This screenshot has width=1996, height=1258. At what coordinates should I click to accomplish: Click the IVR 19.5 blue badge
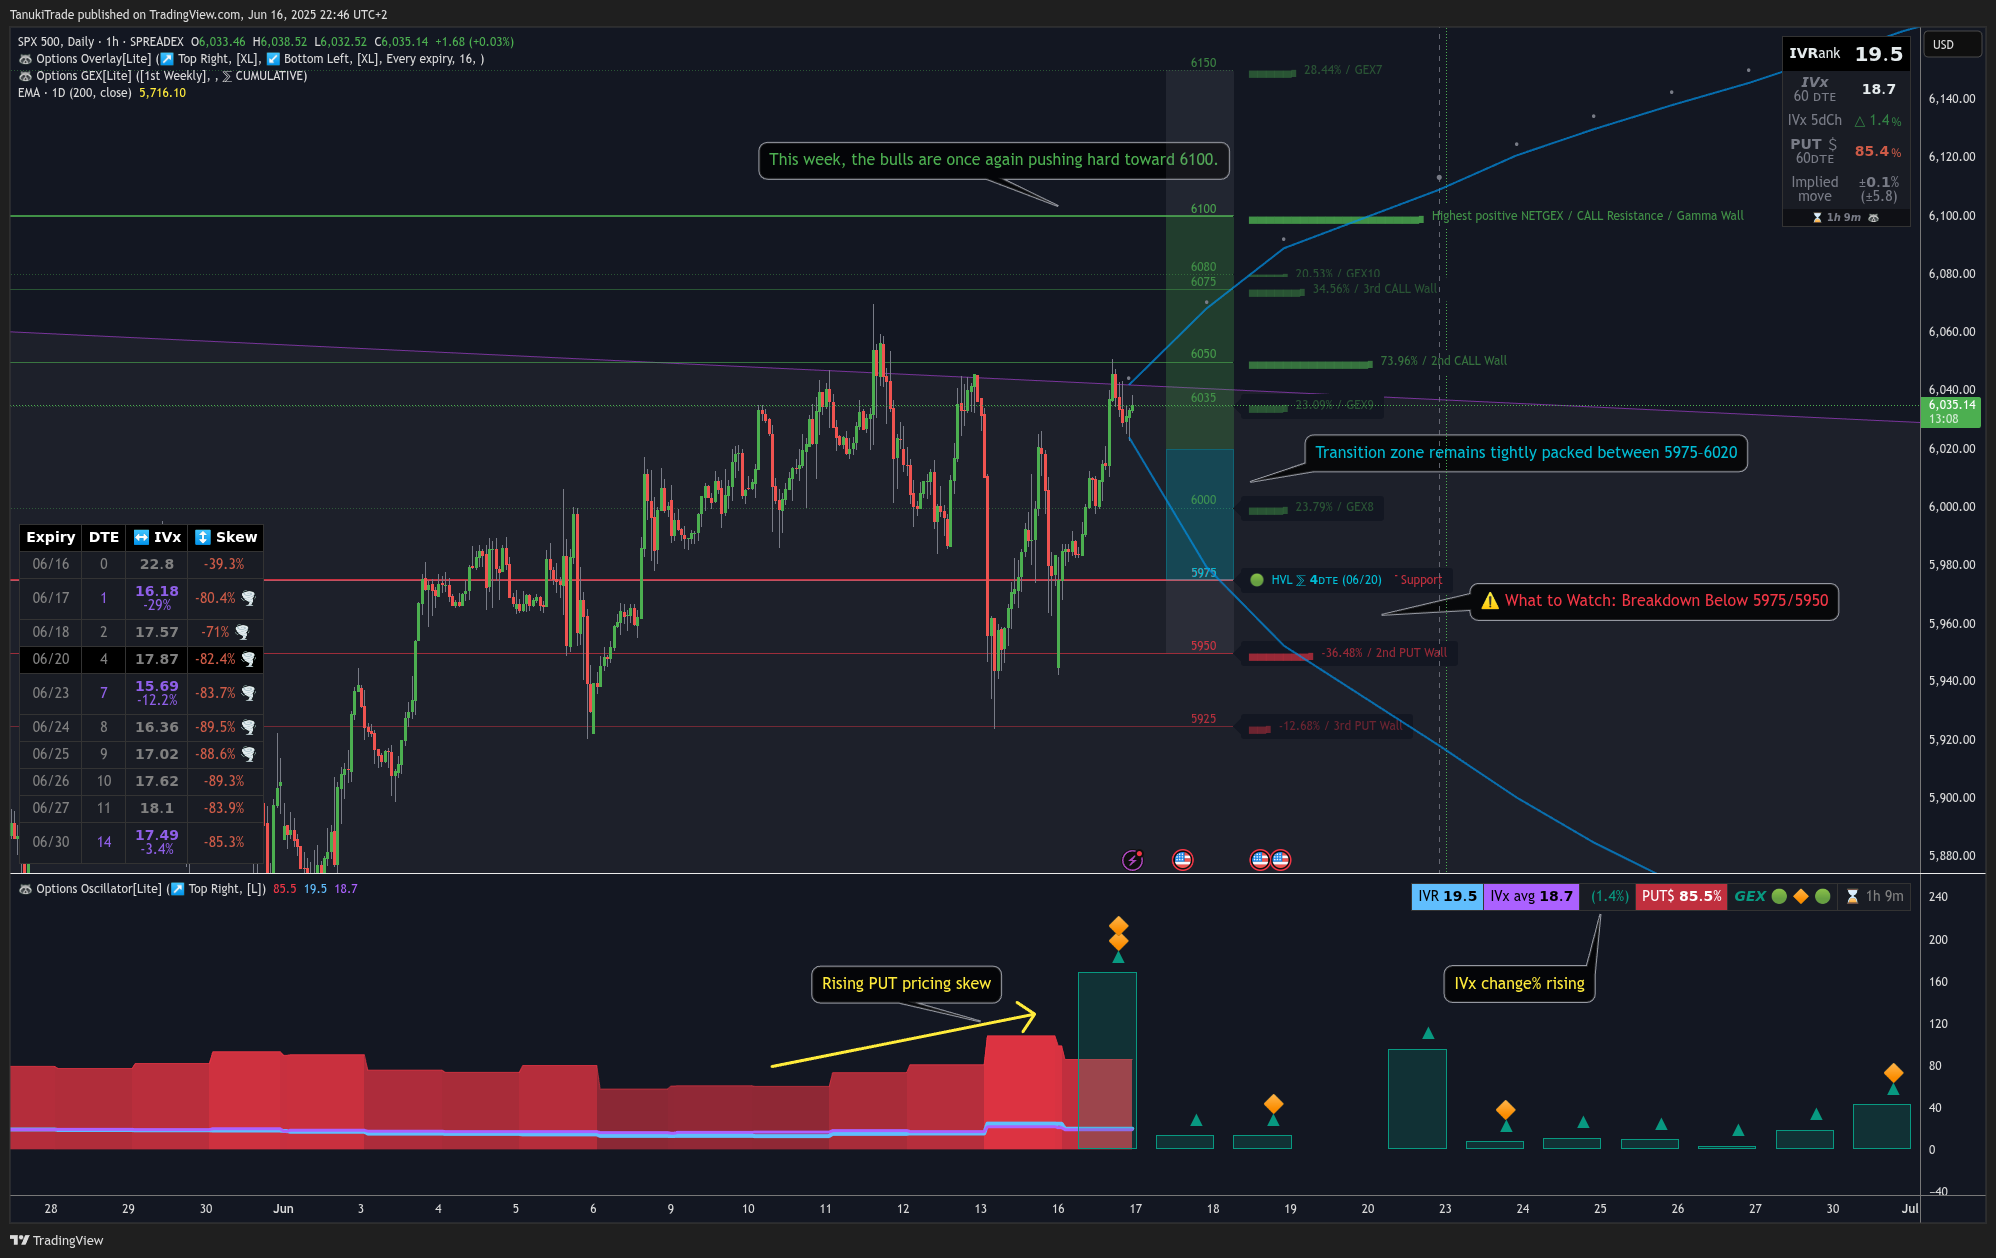1446,897
